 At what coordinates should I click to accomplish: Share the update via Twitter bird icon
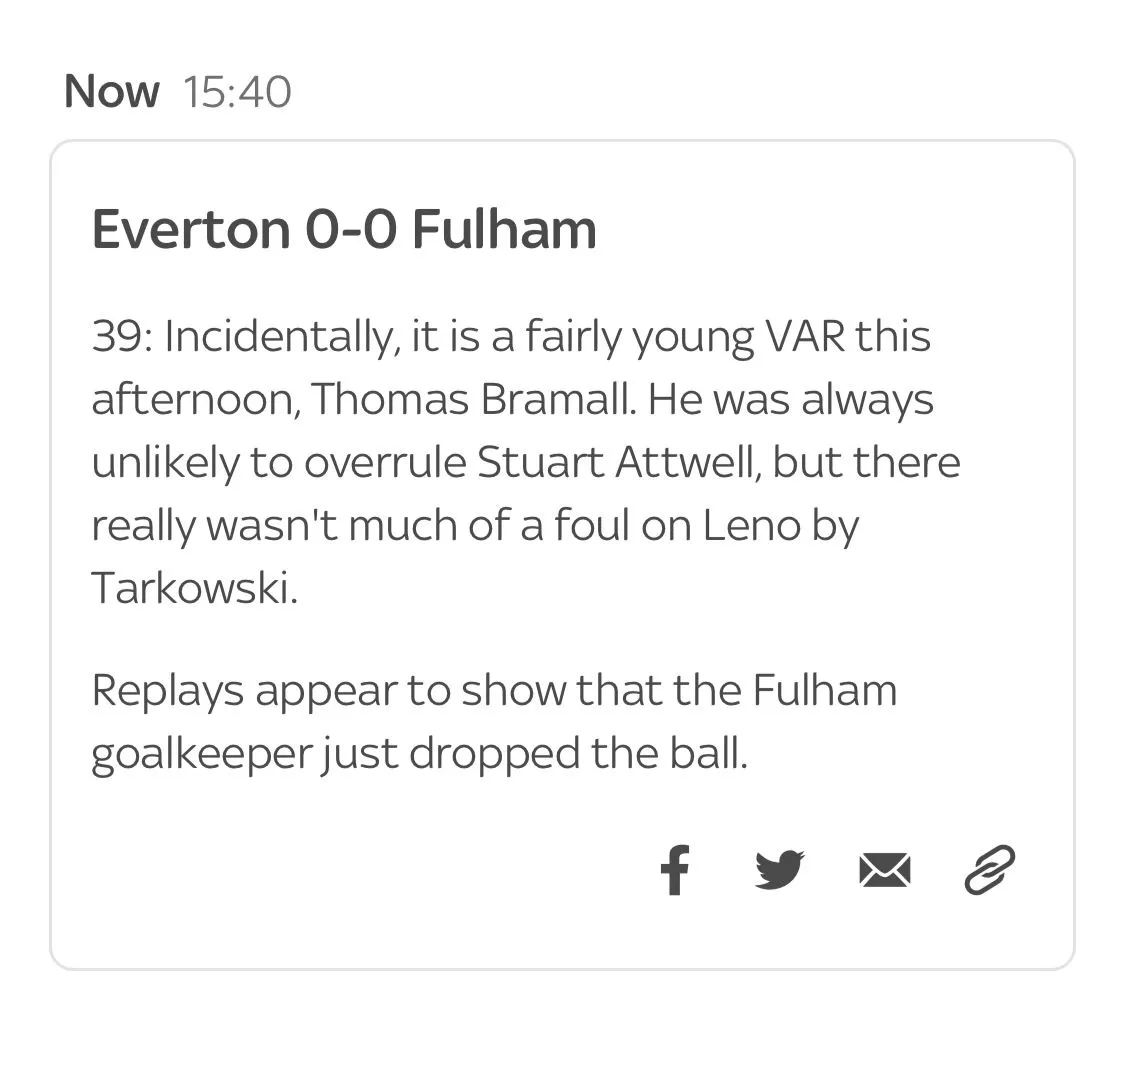click(779, 868)
